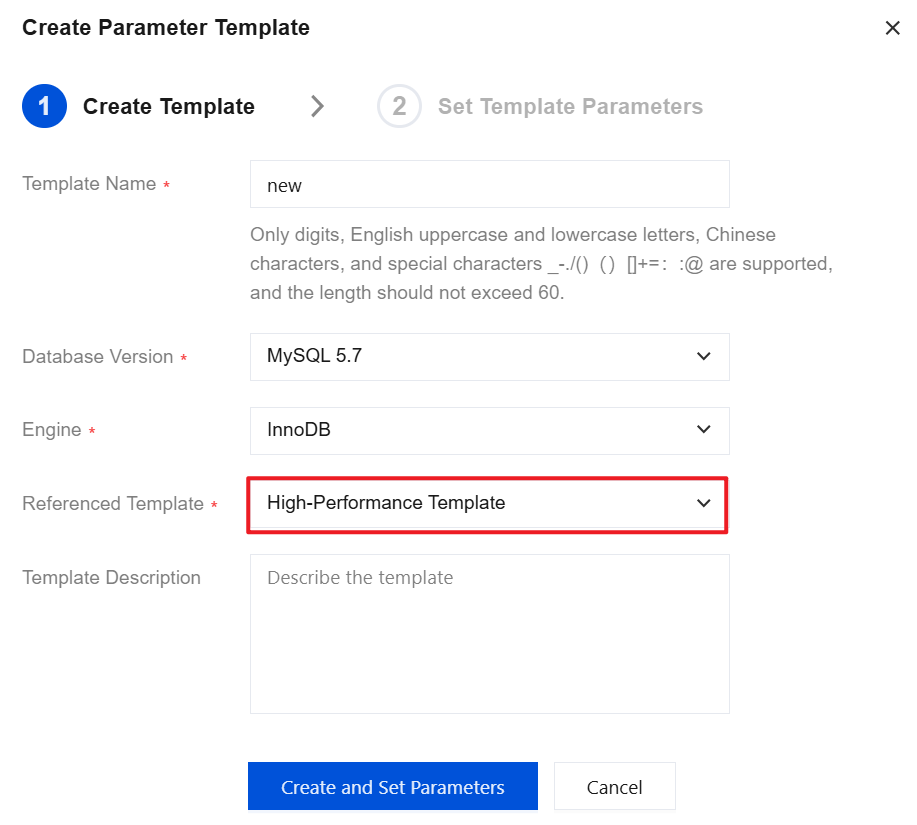Screen dimensions: 917x825
Task: Close the Create Parameter Template dialog
Action: tap(892, 28)
